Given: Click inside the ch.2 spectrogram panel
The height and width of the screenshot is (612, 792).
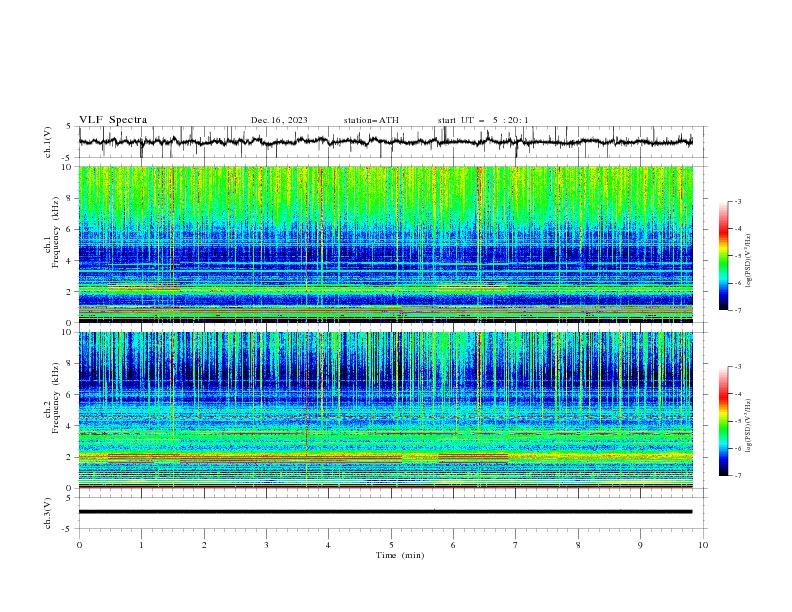Looking at the screenshot, I should 385,410.
